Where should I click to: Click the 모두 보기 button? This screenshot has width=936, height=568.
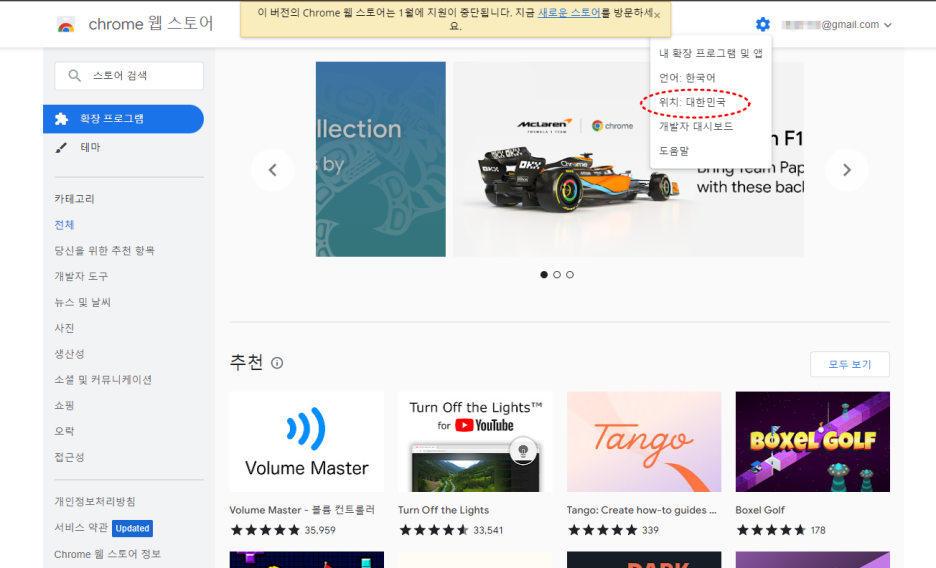(x=849, y=364)
